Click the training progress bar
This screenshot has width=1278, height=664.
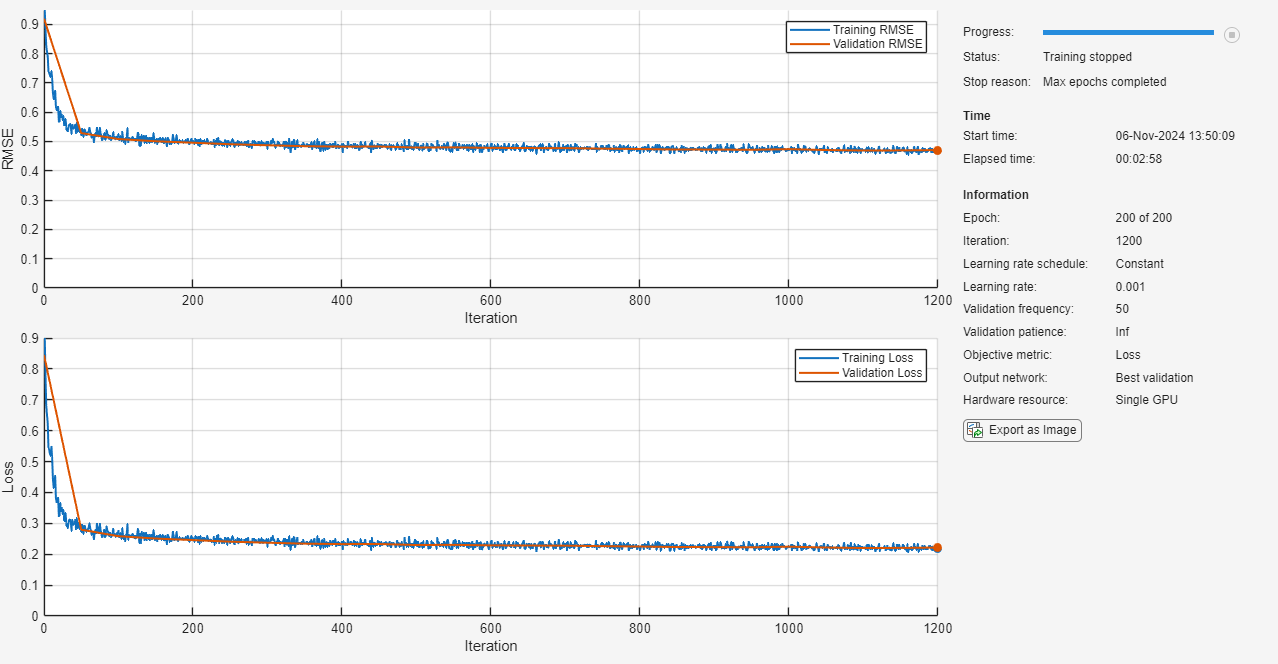coord(1128,33)
